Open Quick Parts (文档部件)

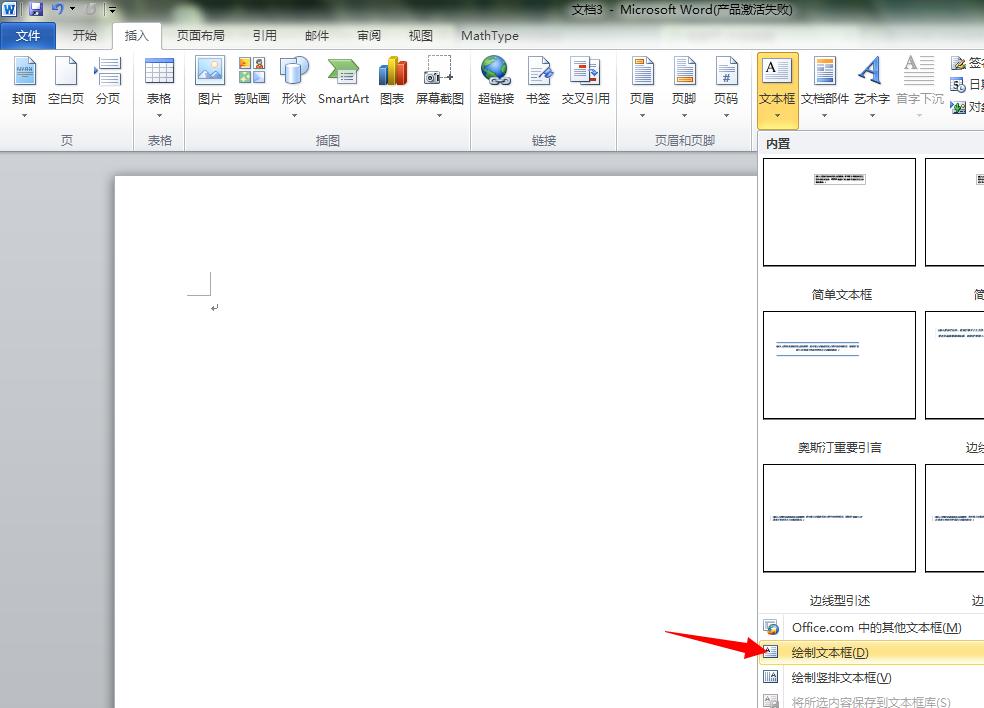click(x=825, y=70)
